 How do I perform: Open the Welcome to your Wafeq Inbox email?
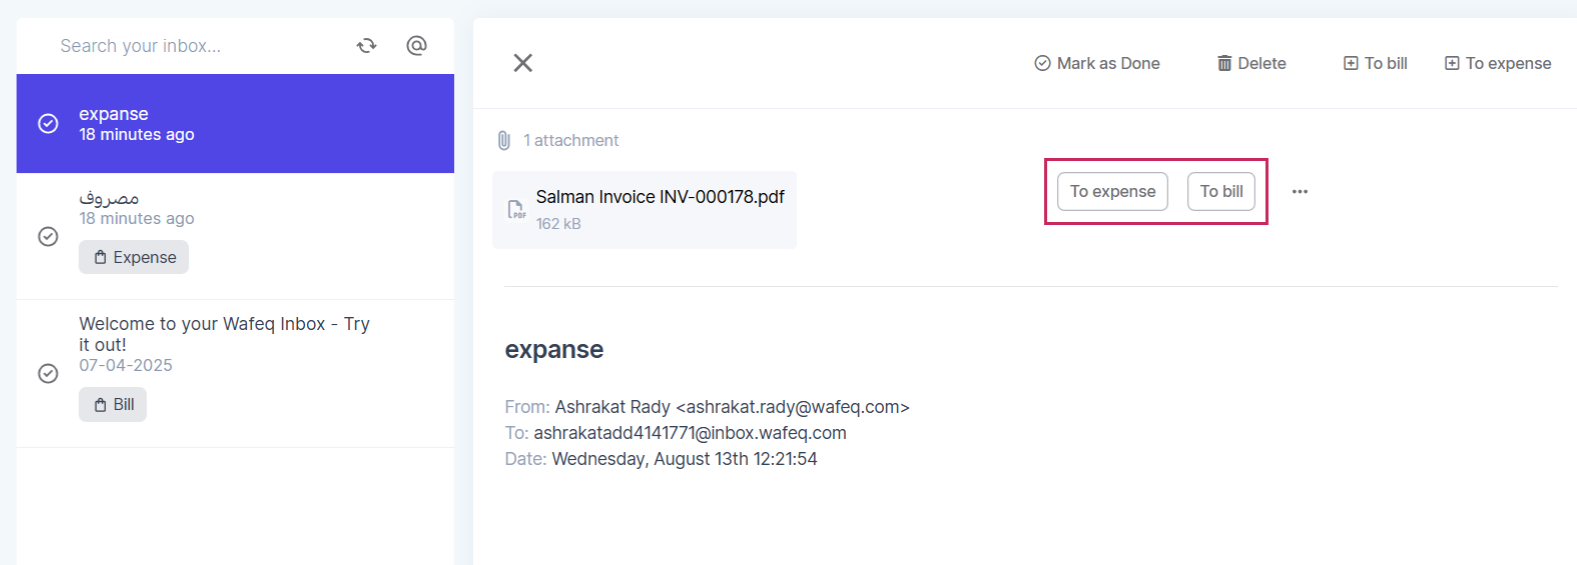[235, 373]
